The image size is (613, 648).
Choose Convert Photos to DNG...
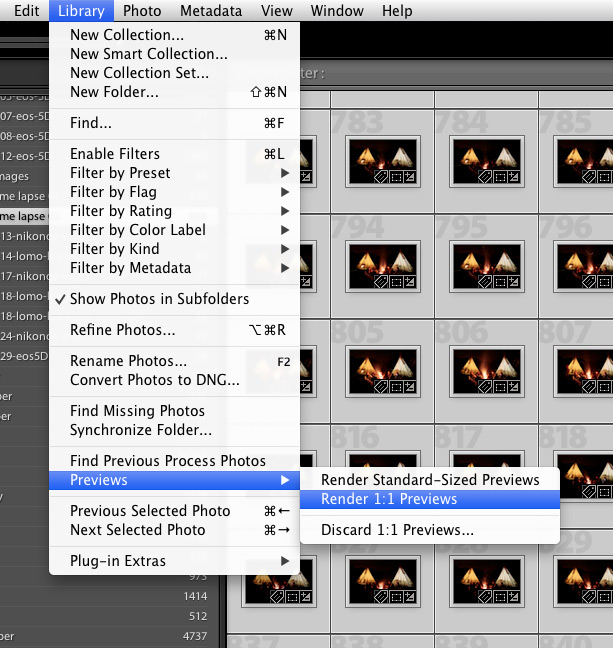click(174, 380)
